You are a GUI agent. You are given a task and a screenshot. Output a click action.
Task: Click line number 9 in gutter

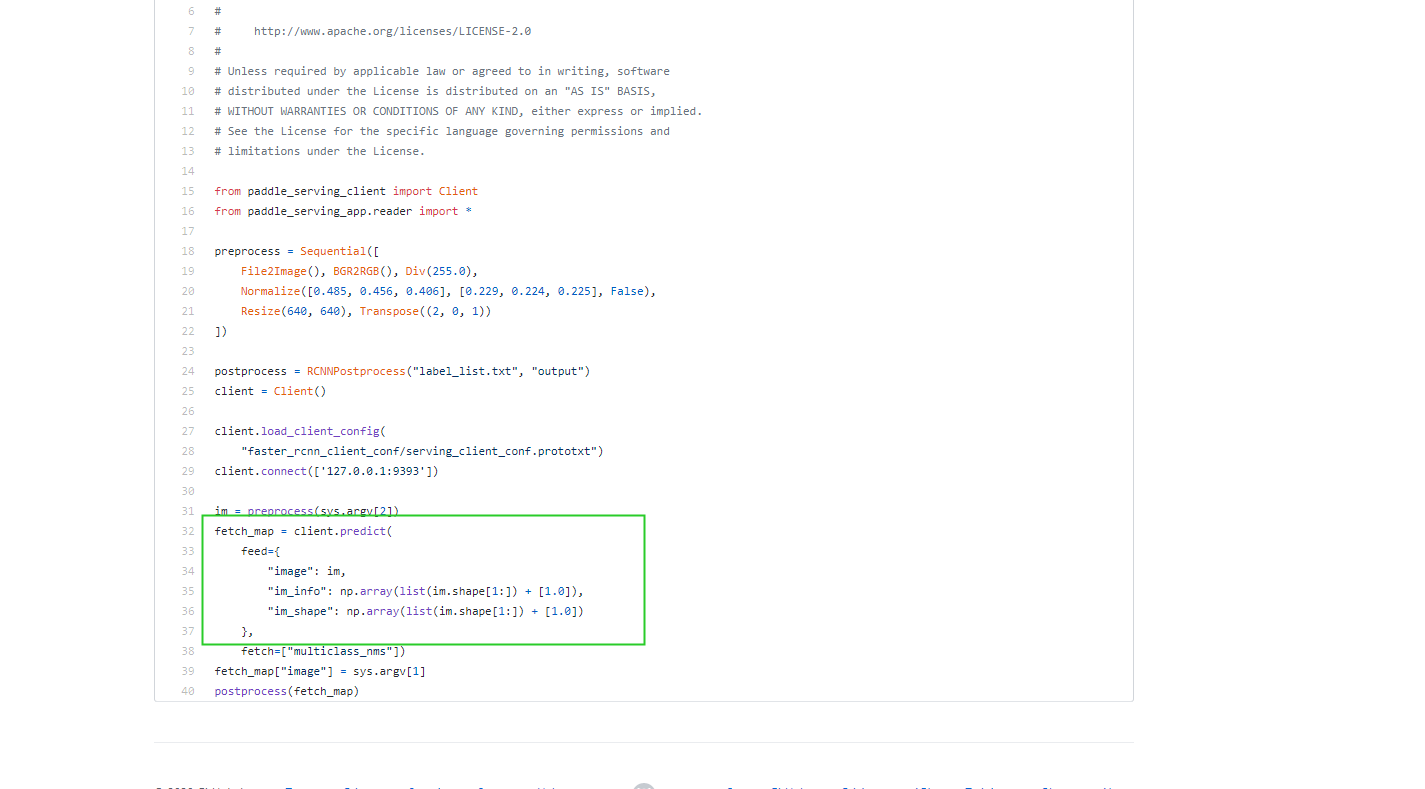click(x=191, y=71)
